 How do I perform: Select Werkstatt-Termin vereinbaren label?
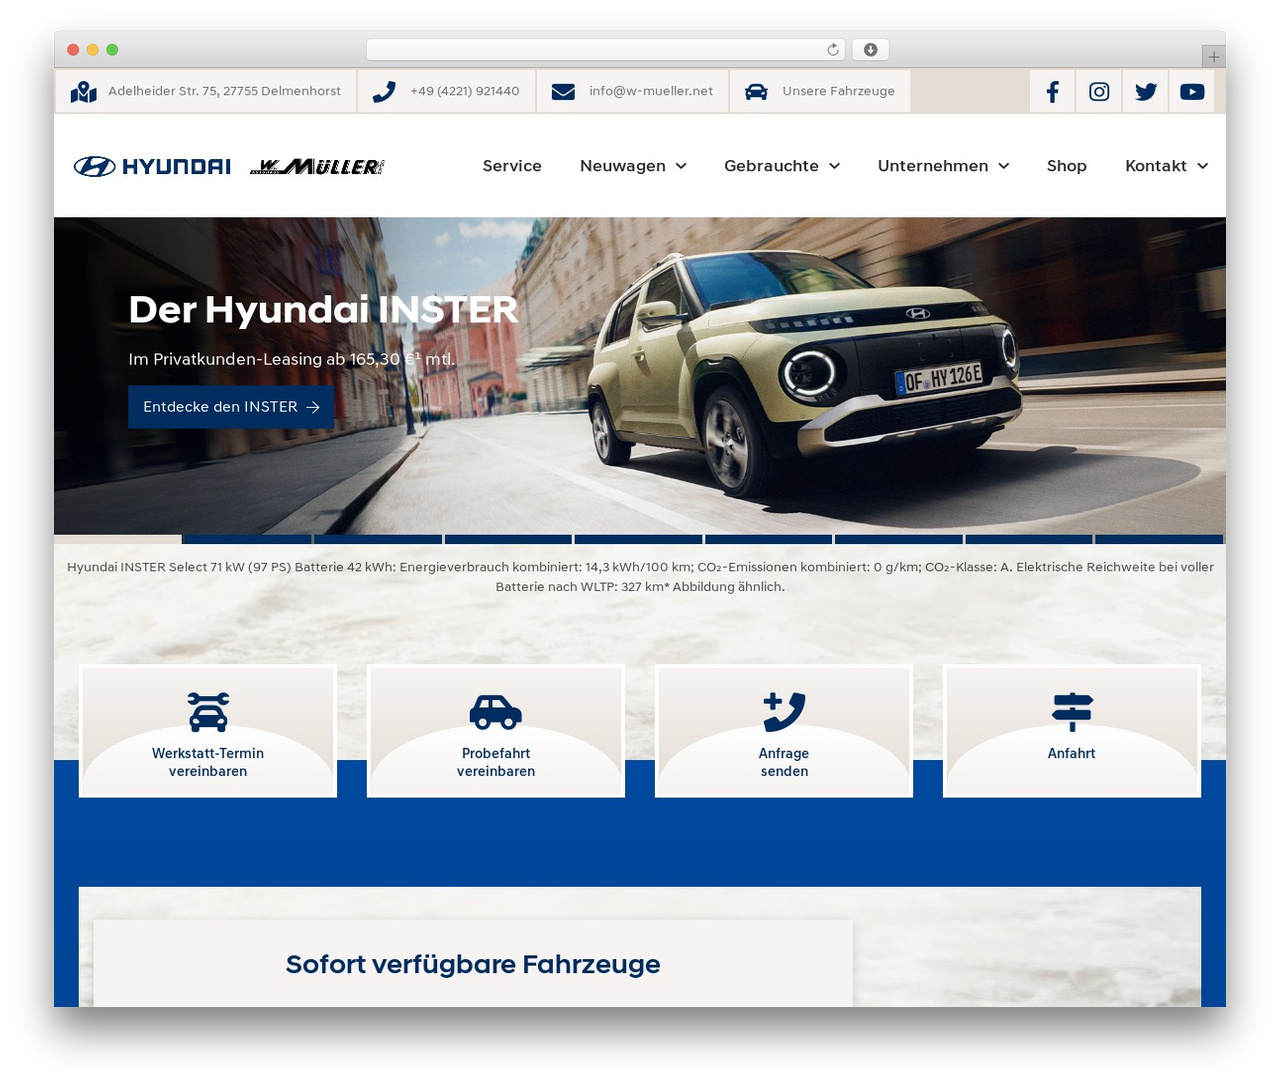(x=208, y=762)
